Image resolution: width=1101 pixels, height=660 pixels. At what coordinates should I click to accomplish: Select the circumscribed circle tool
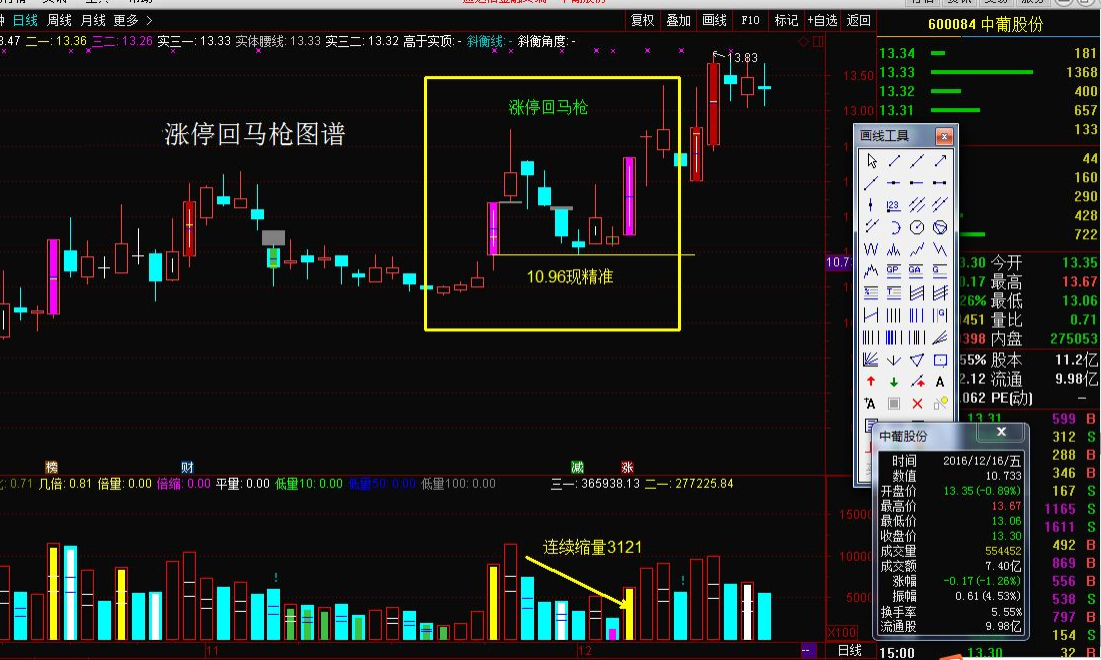pos(940,227)
